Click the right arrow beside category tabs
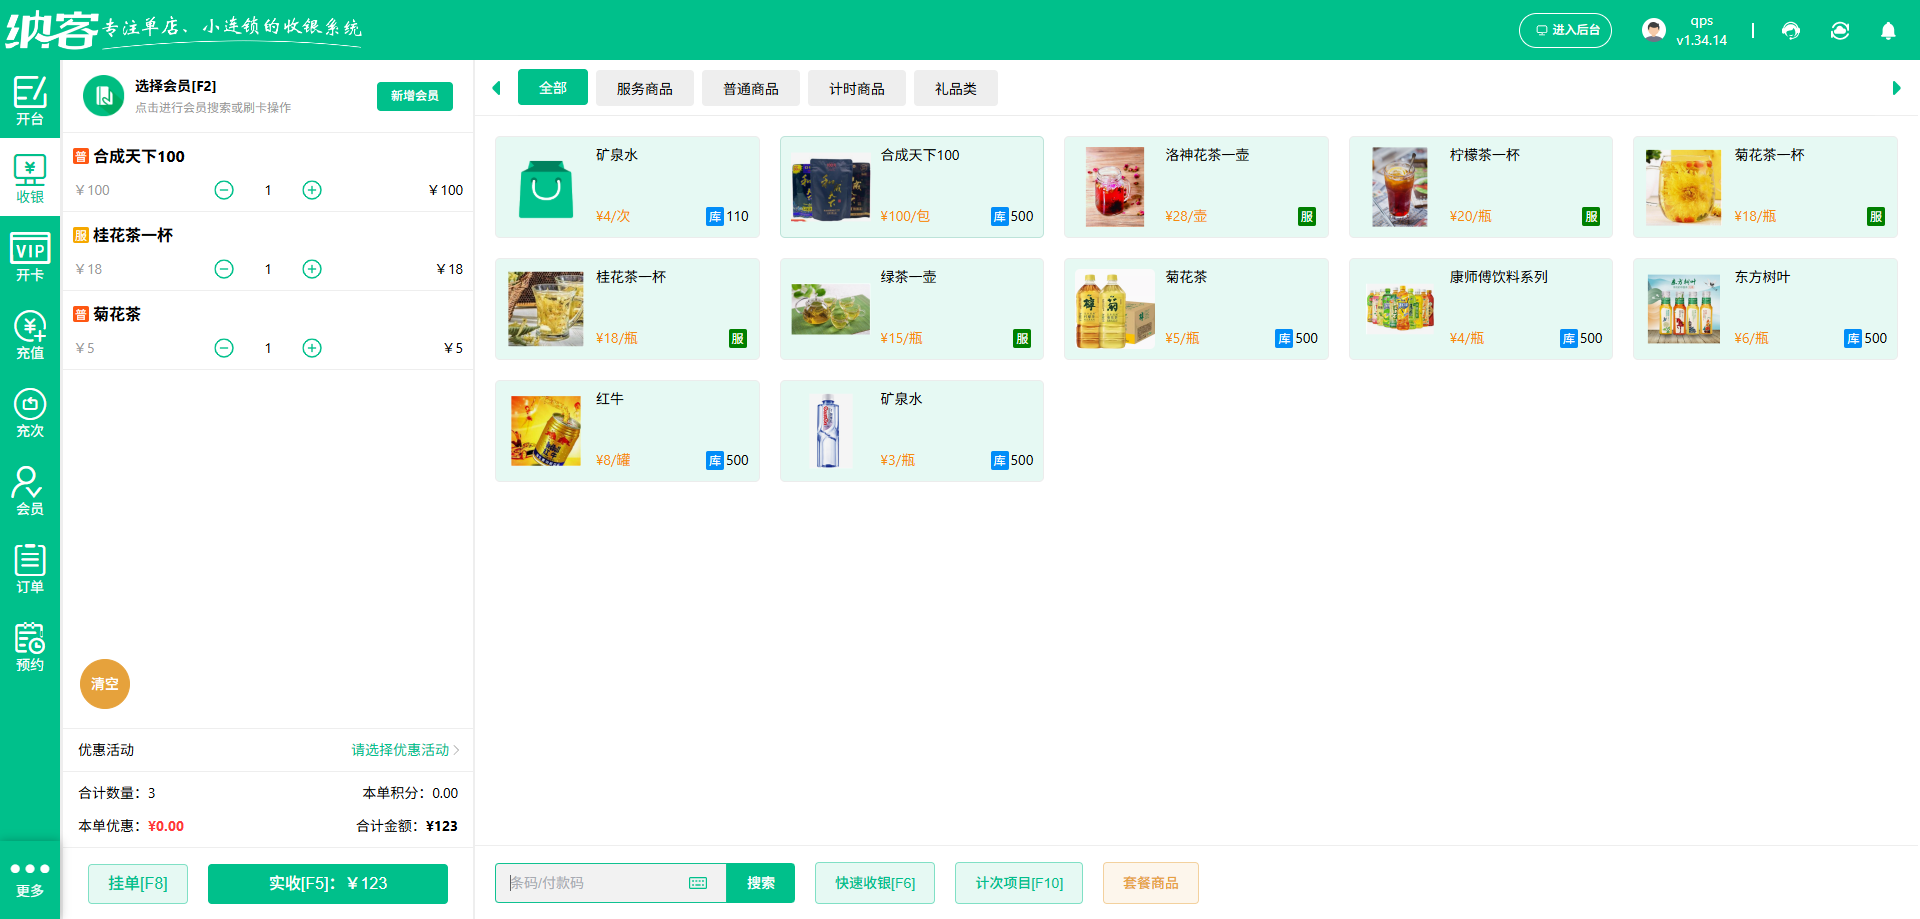The width and height of the screenshot is (1920, 919). (1897, 88)
